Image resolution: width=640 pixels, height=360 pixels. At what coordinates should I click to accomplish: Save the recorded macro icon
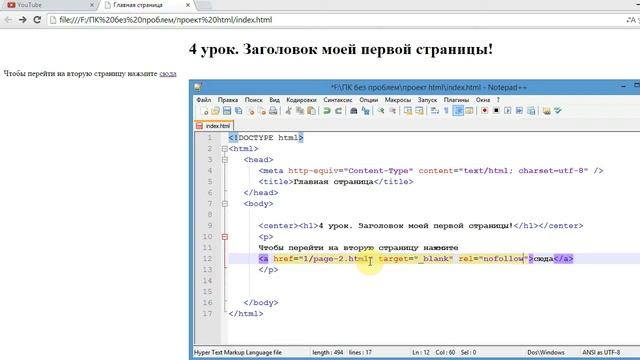[531, 111]
